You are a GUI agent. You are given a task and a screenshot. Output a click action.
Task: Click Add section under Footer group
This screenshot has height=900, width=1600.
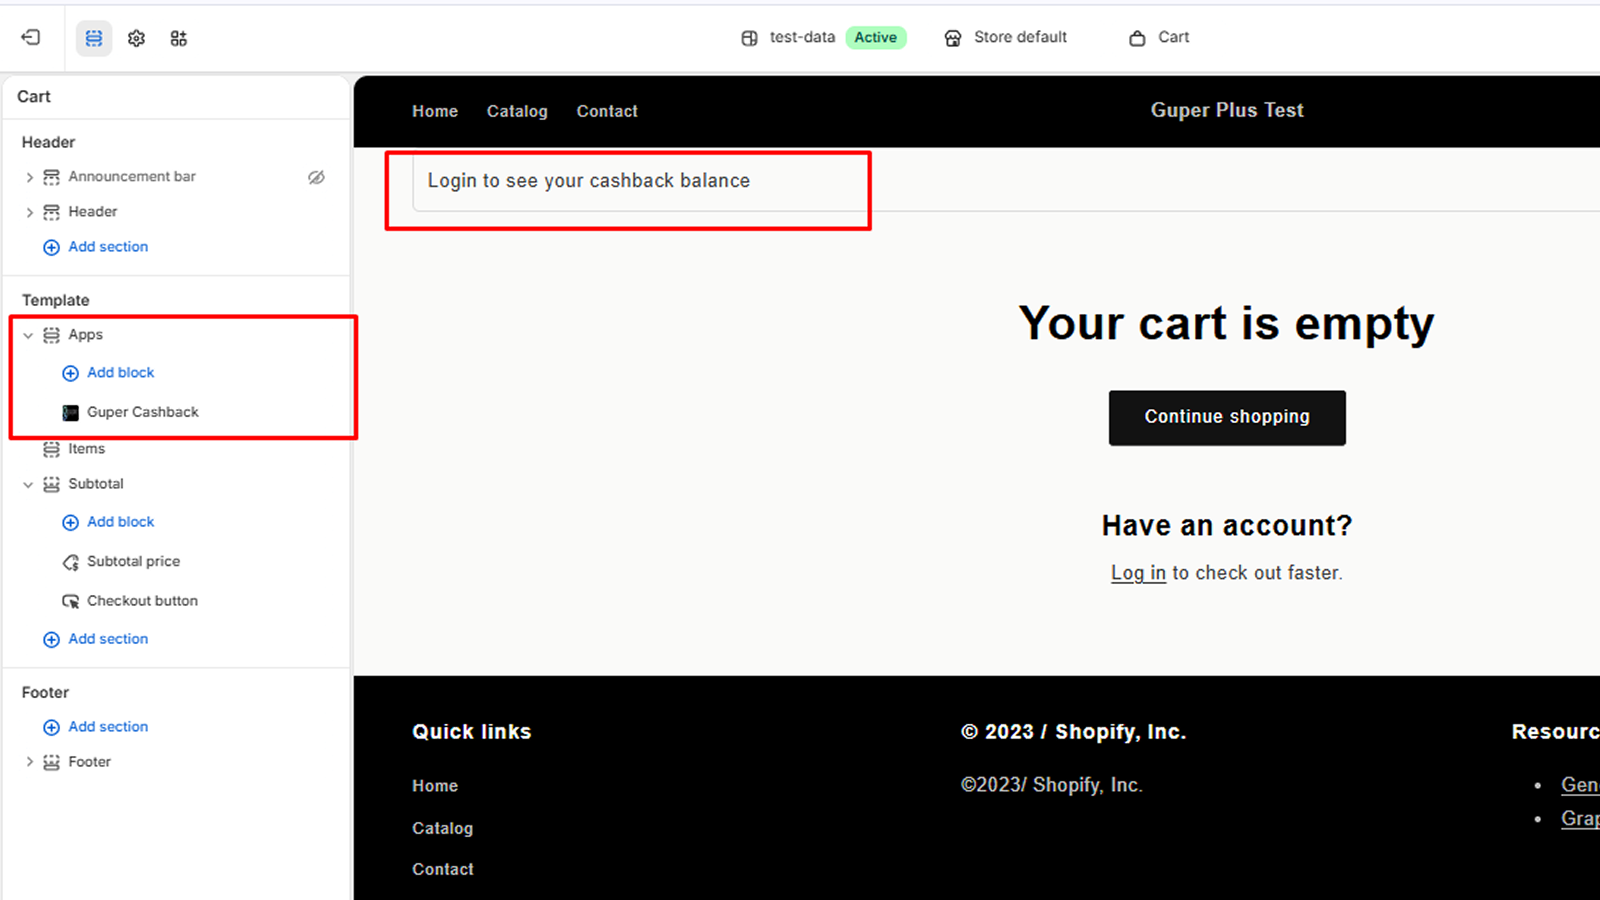coord(108,727)
